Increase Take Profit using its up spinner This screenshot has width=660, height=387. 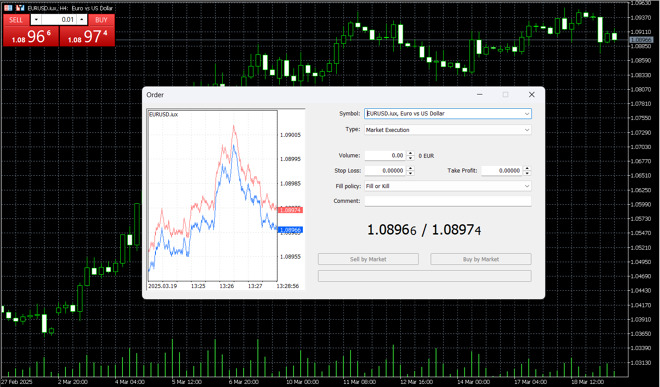pyautogui.click(x=527, y=168)
